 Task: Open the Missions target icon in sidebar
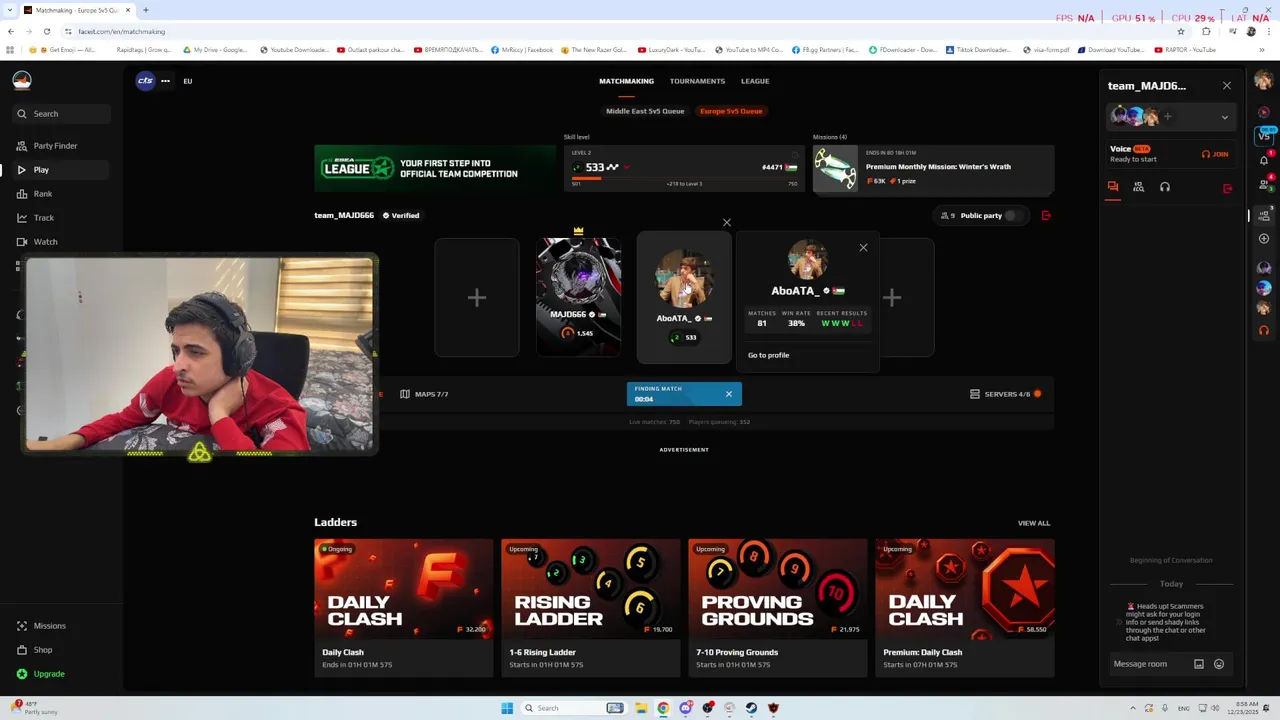[22, 626]
